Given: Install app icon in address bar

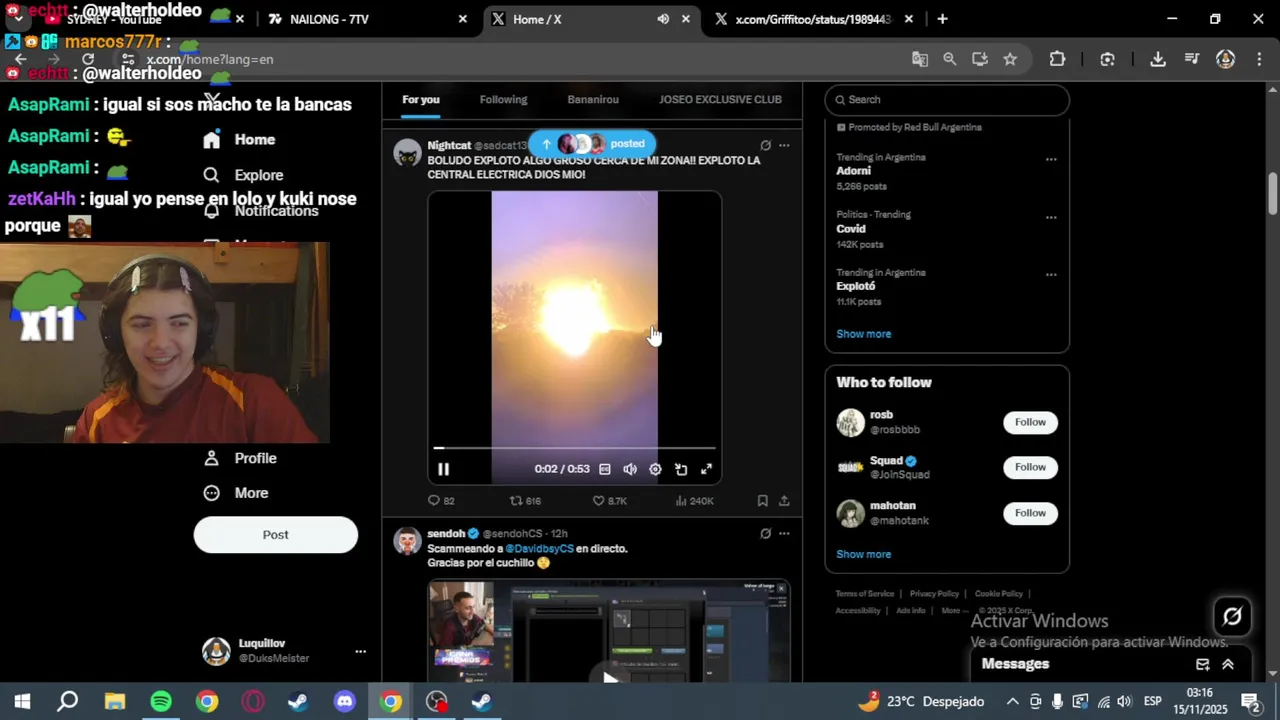Looking at the screenshot, I should pos(980,59).
